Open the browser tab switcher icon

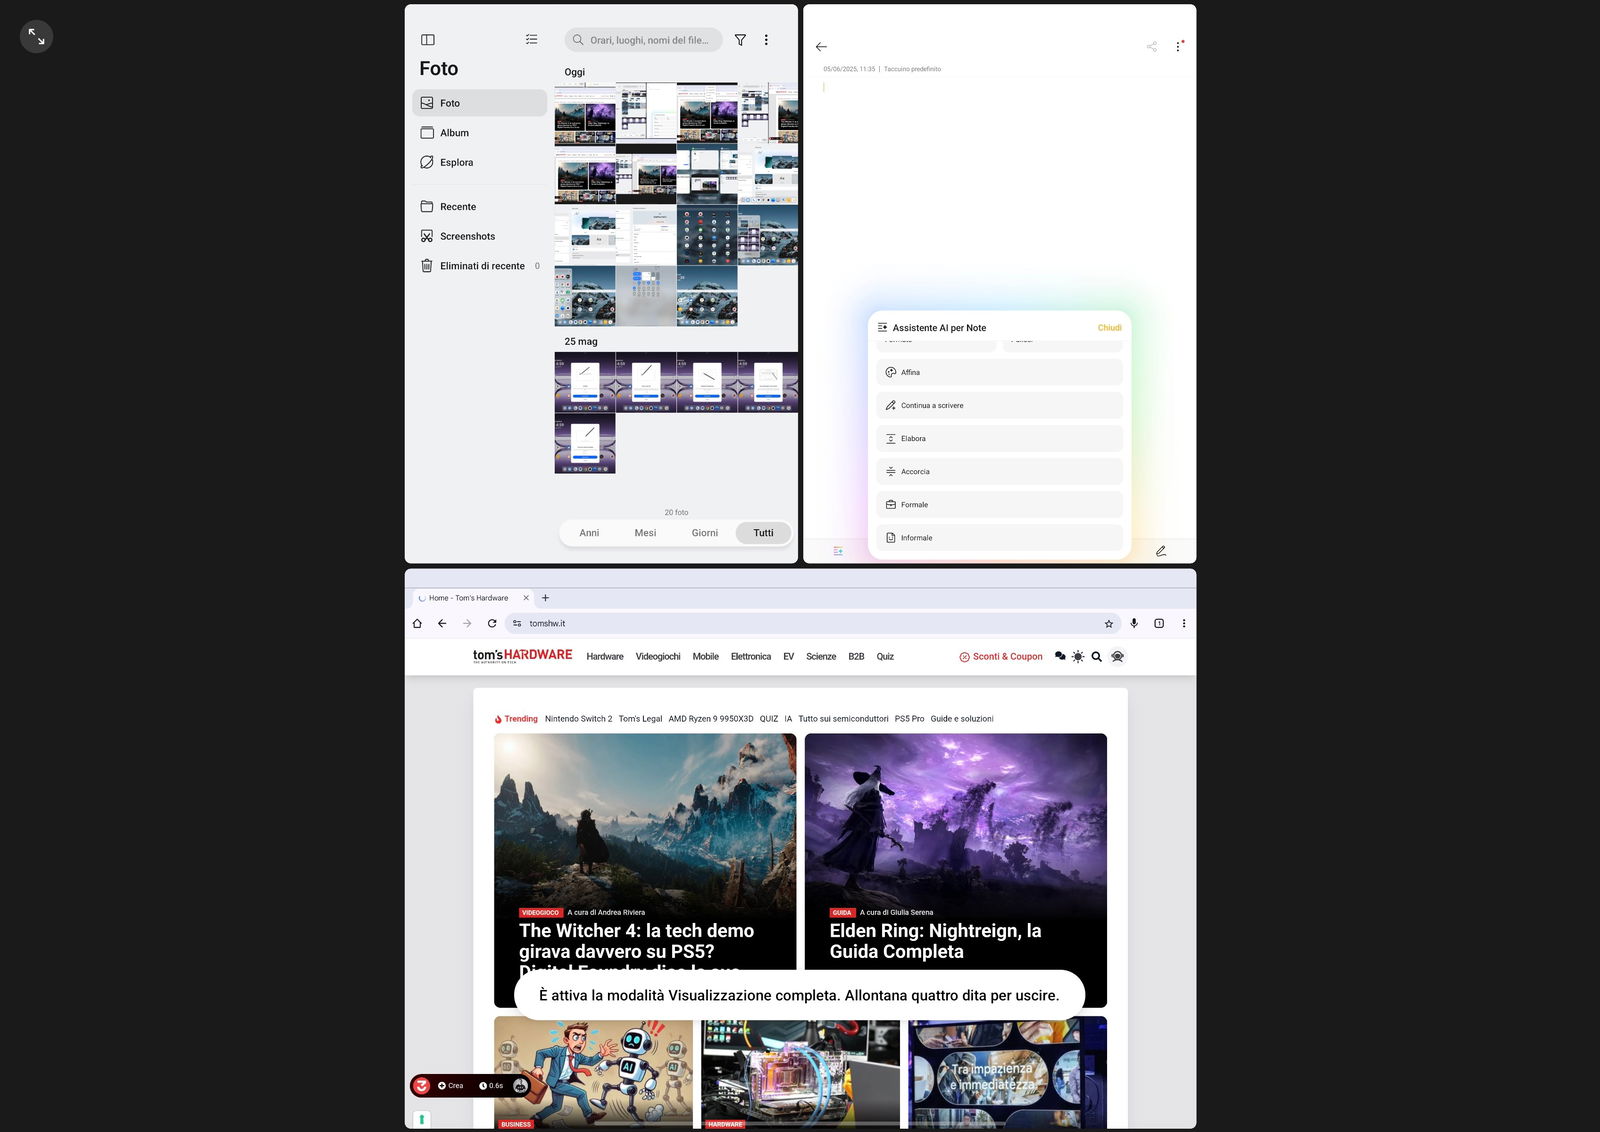pyautogui.click(x=1159, y=623)
